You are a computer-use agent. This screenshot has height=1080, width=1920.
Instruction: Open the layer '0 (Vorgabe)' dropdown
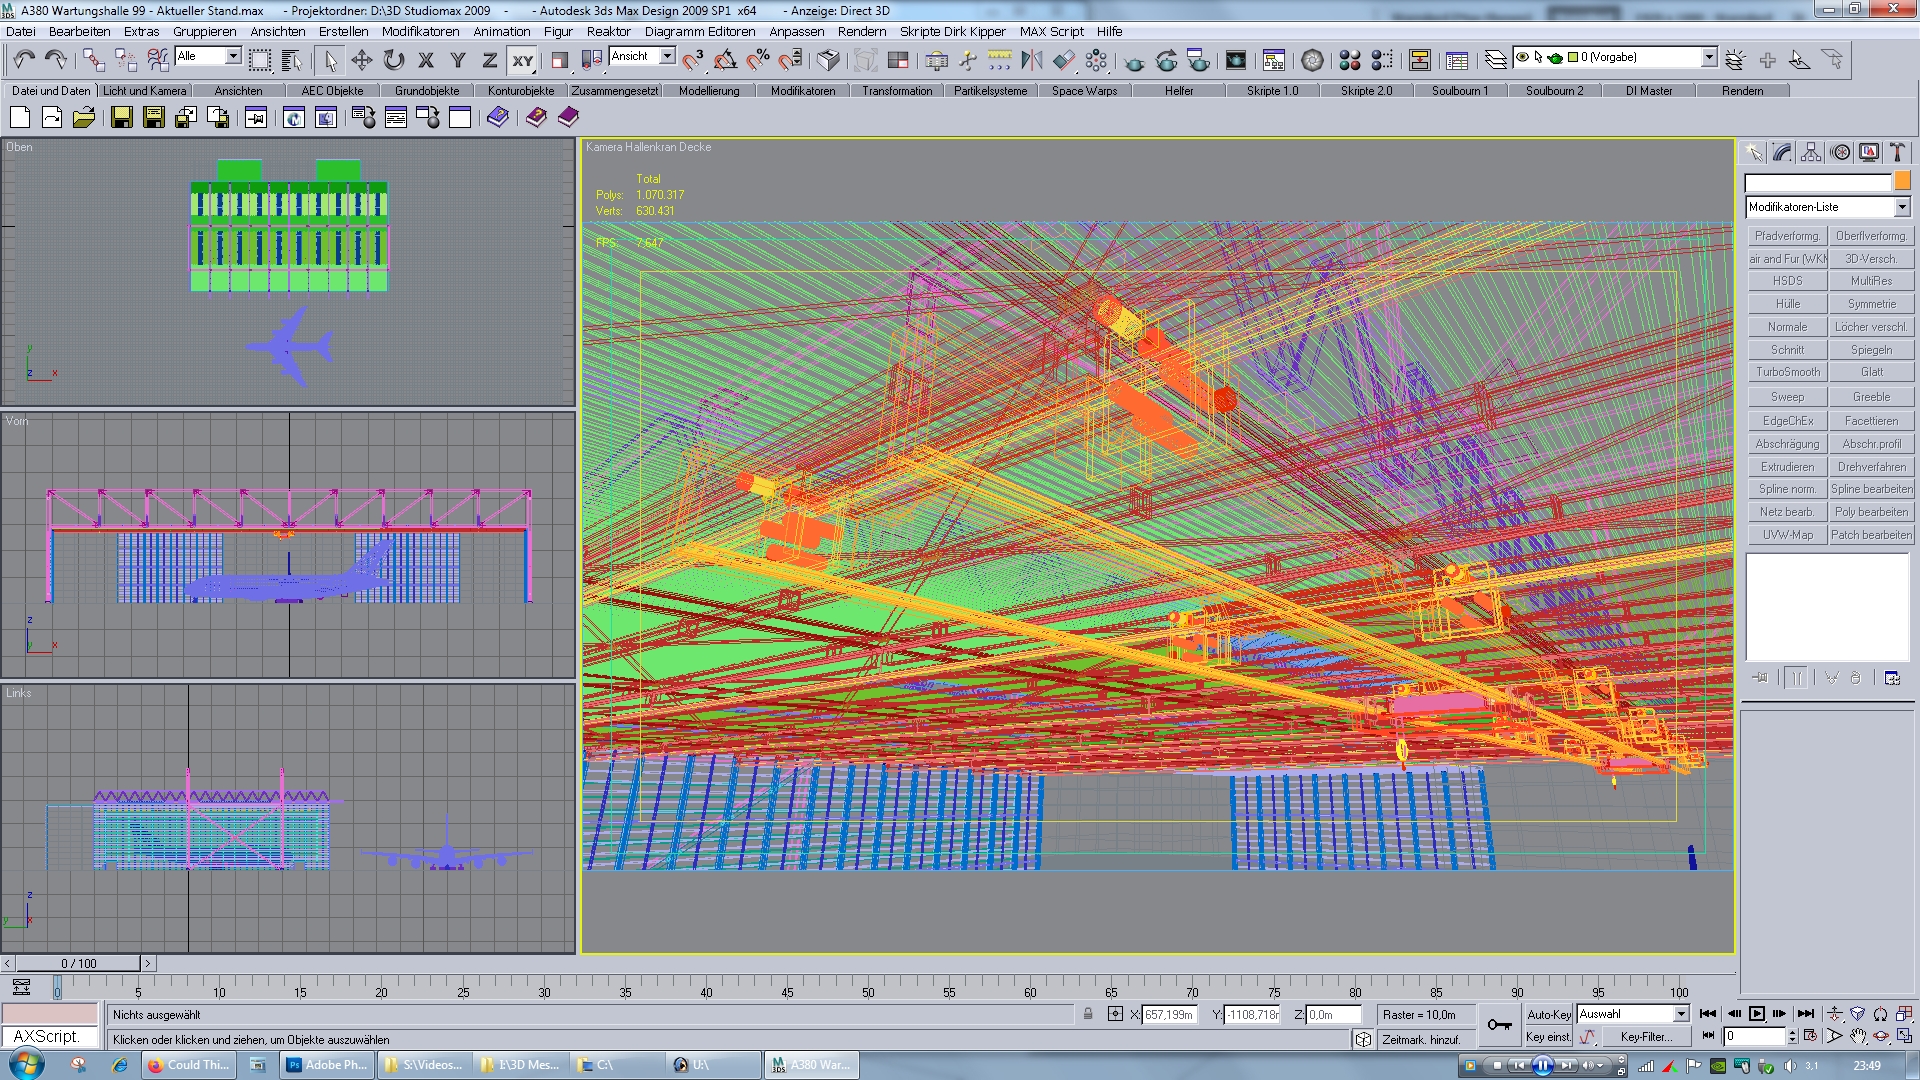click(x=1709, y=58)
